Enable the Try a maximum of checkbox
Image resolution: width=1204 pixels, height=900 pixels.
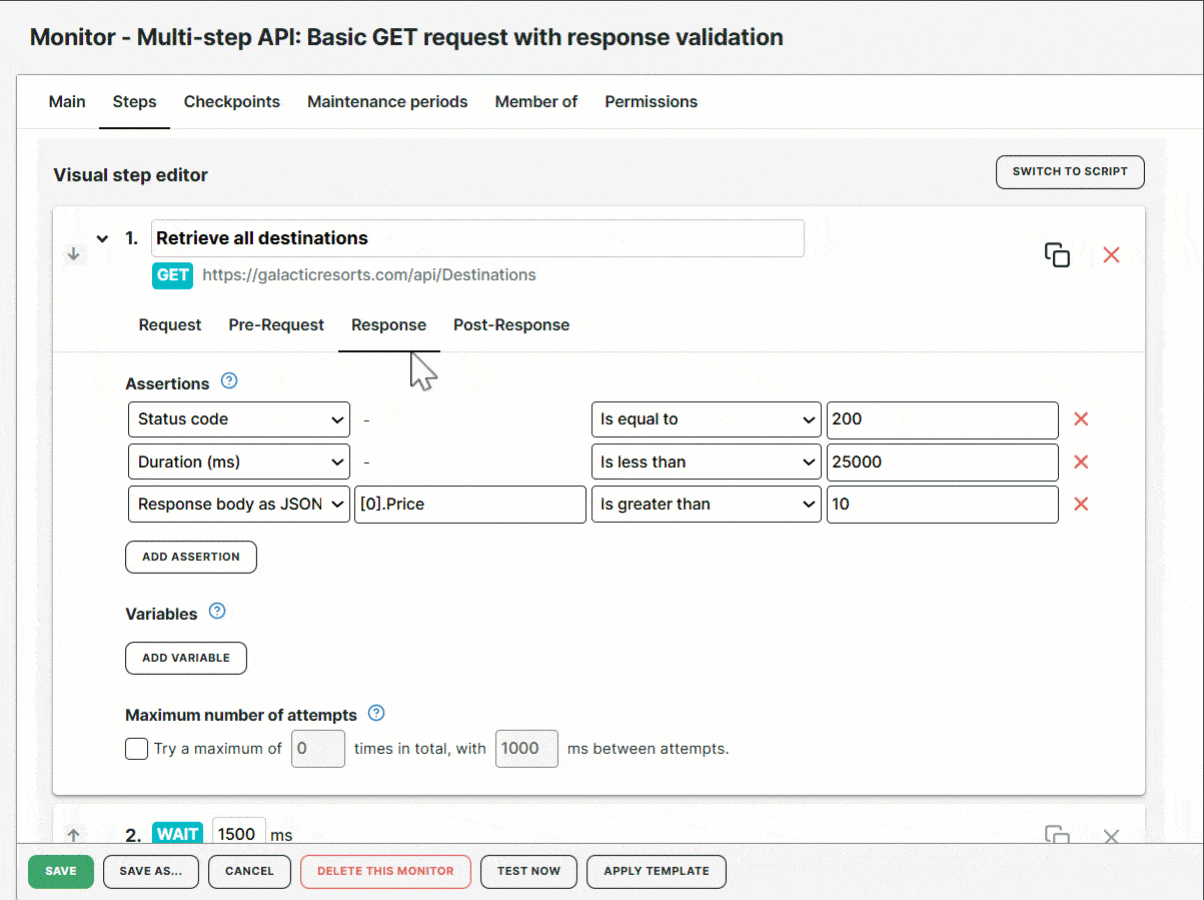pyautogui.click(x=137, y=748)
